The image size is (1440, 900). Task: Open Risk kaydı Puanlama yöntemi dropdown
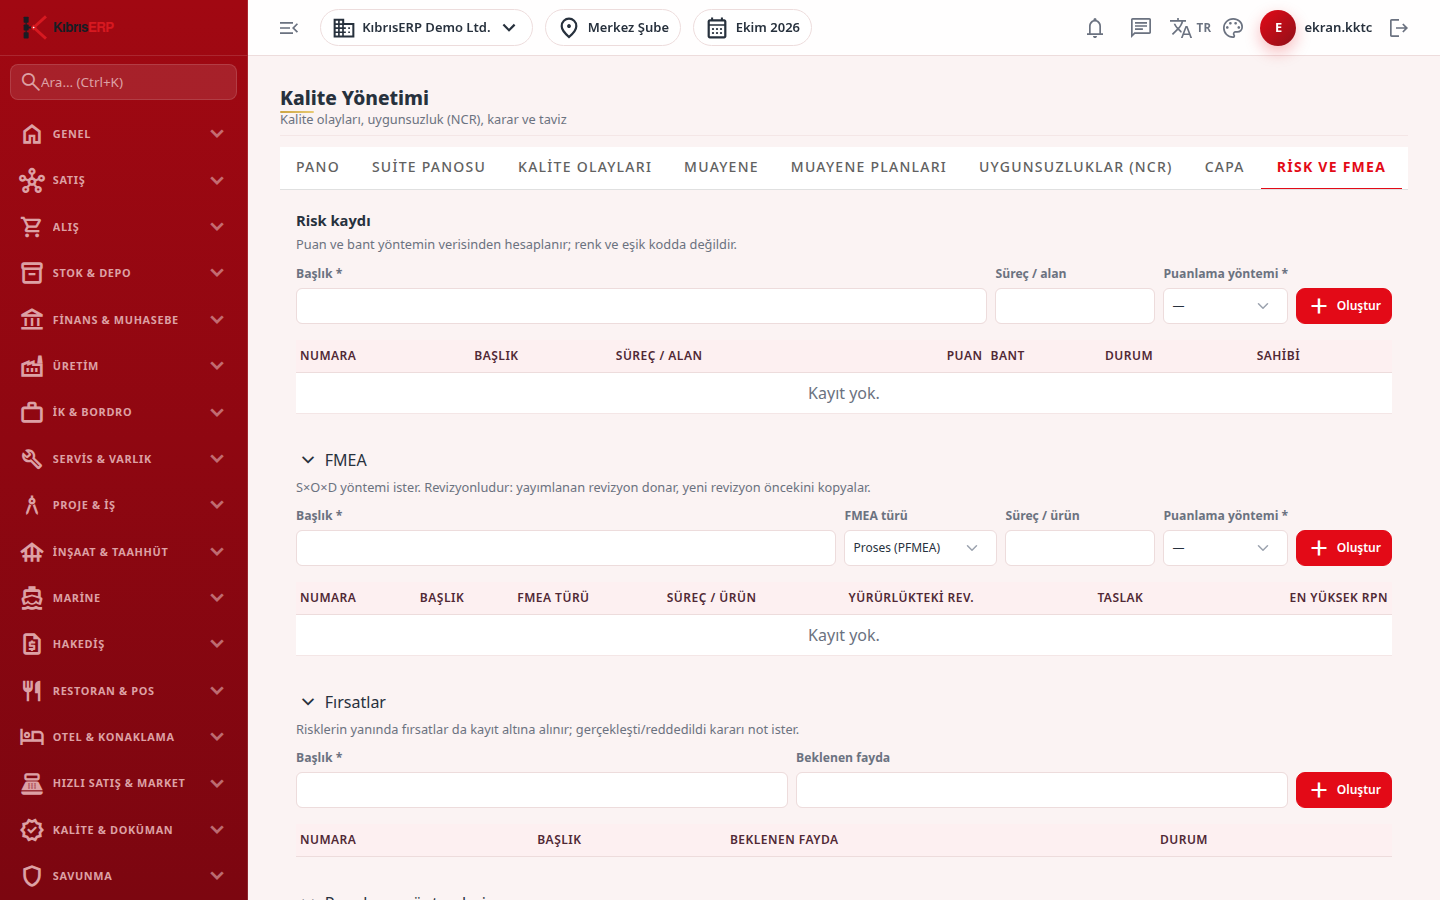(x=1225, y=306)
